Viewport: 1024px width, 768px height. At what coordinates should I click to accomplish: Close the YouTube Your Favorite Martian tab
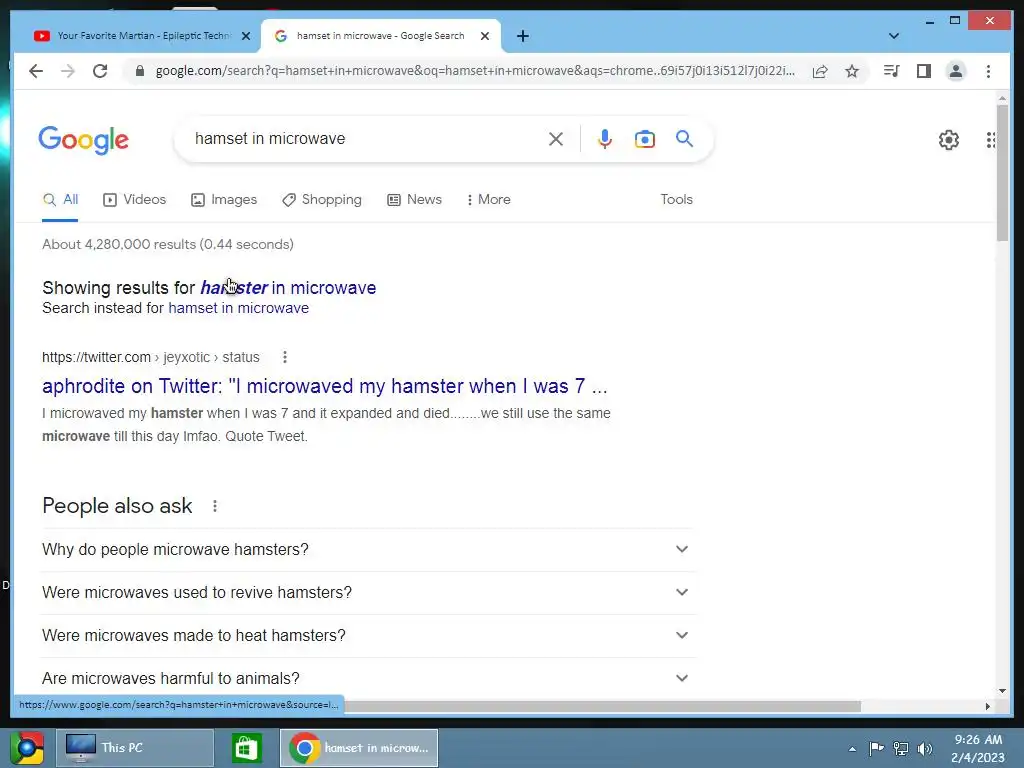(x=246, y=36)
